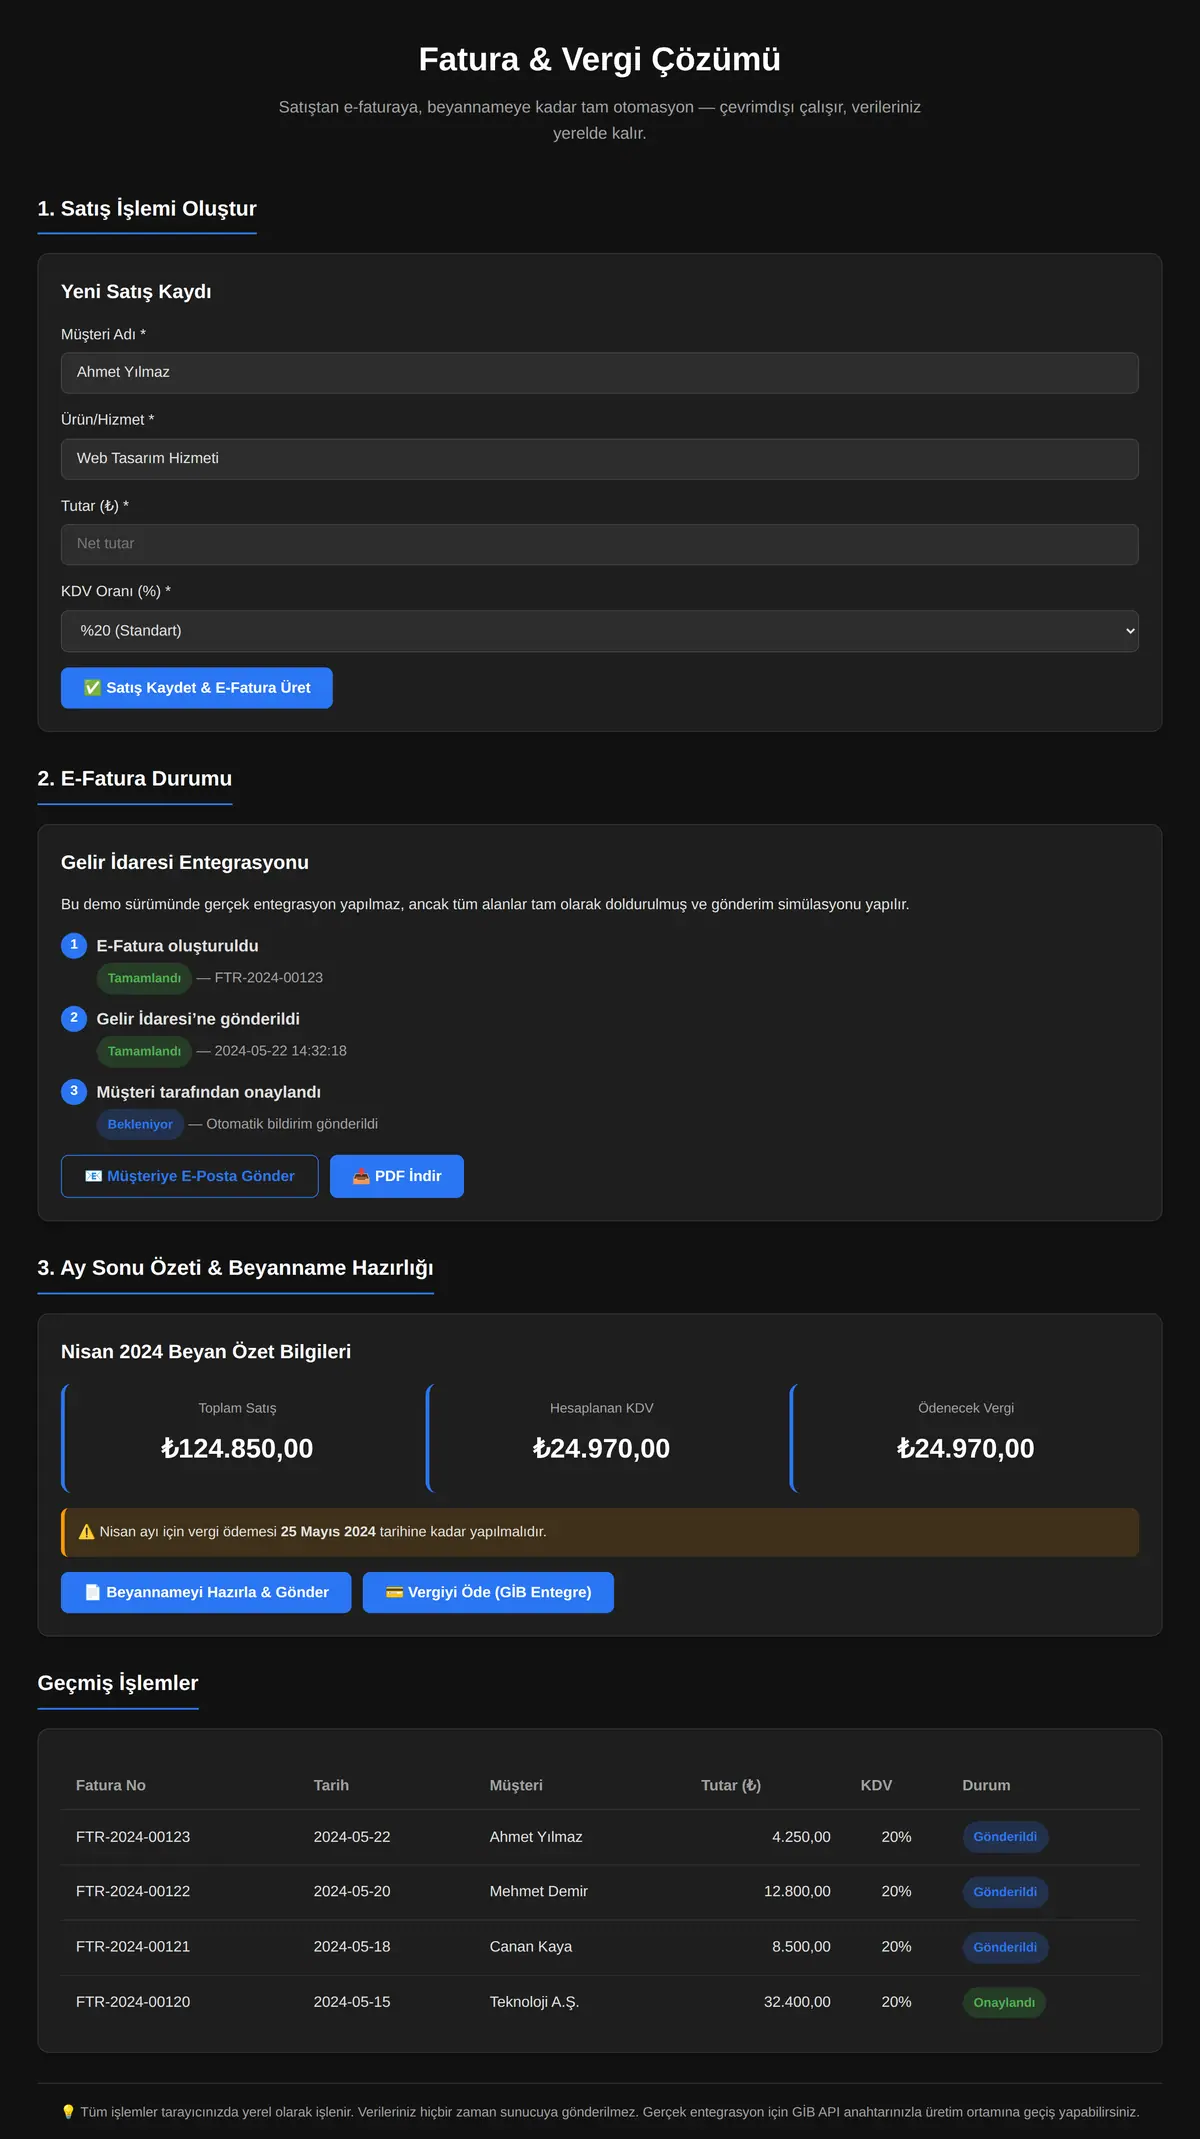Click the Durum column header
1200x2139 pixels.
click(986, 1785)
